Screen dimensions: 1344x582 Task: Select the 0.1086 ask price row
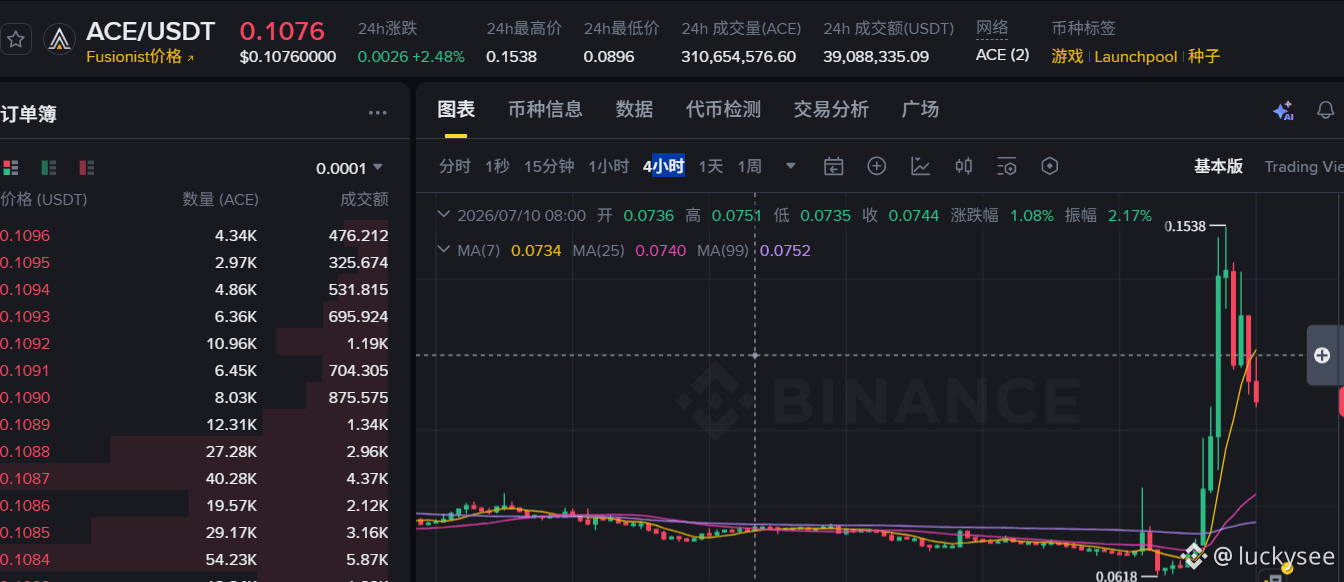pyautogui.click(x=194, y=506)
